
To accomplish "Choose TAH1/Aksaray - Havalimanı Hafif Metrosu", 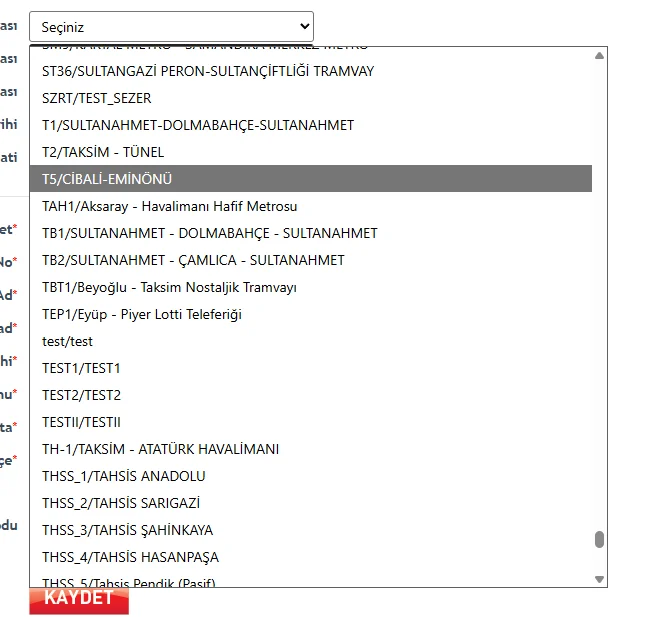I will pos(169,206).
